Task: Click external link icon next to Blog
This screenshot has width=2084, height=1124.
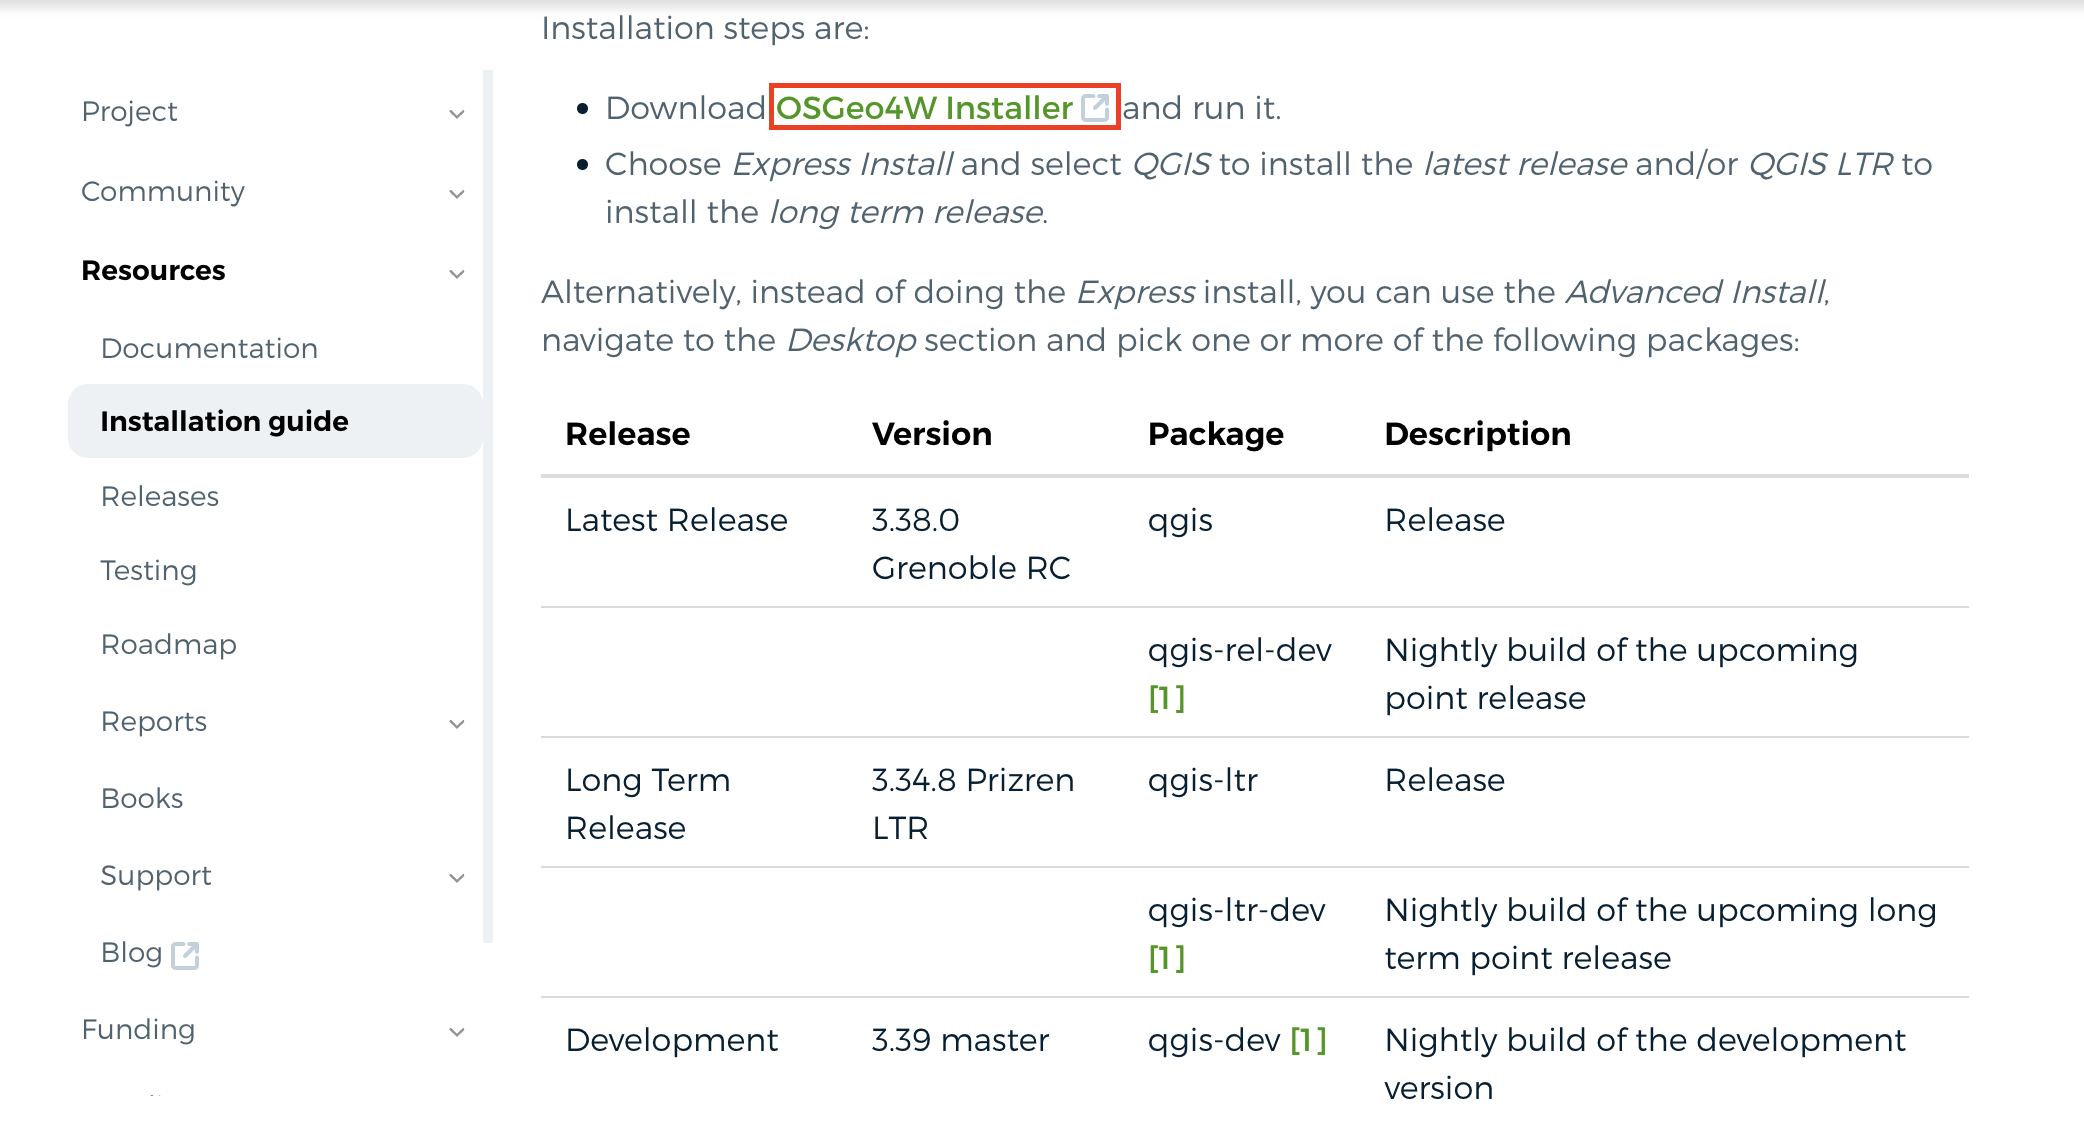Action: pos(185,955)
